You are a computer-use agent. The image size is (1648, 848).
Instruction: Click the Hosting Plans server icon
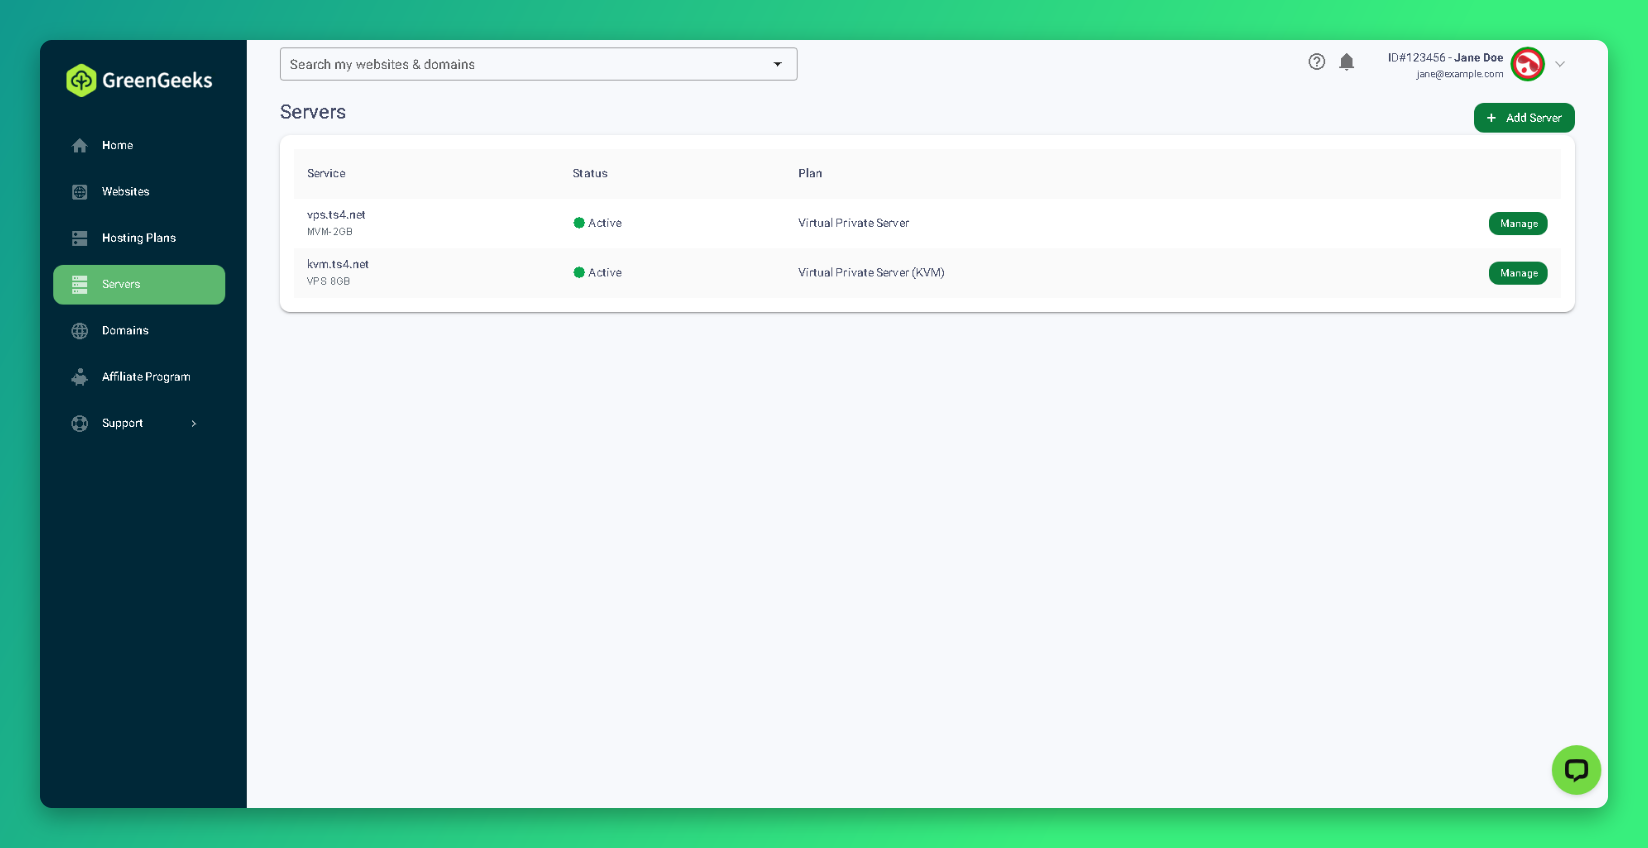[80, 238]
